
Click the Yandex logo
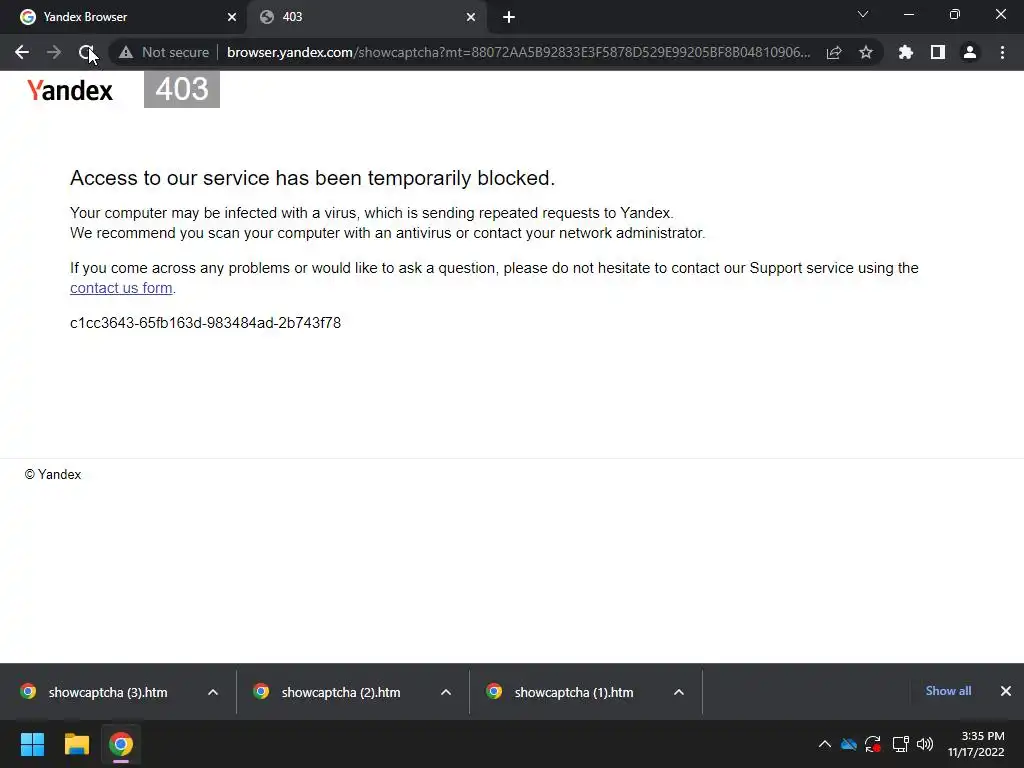tap(70, 90)
